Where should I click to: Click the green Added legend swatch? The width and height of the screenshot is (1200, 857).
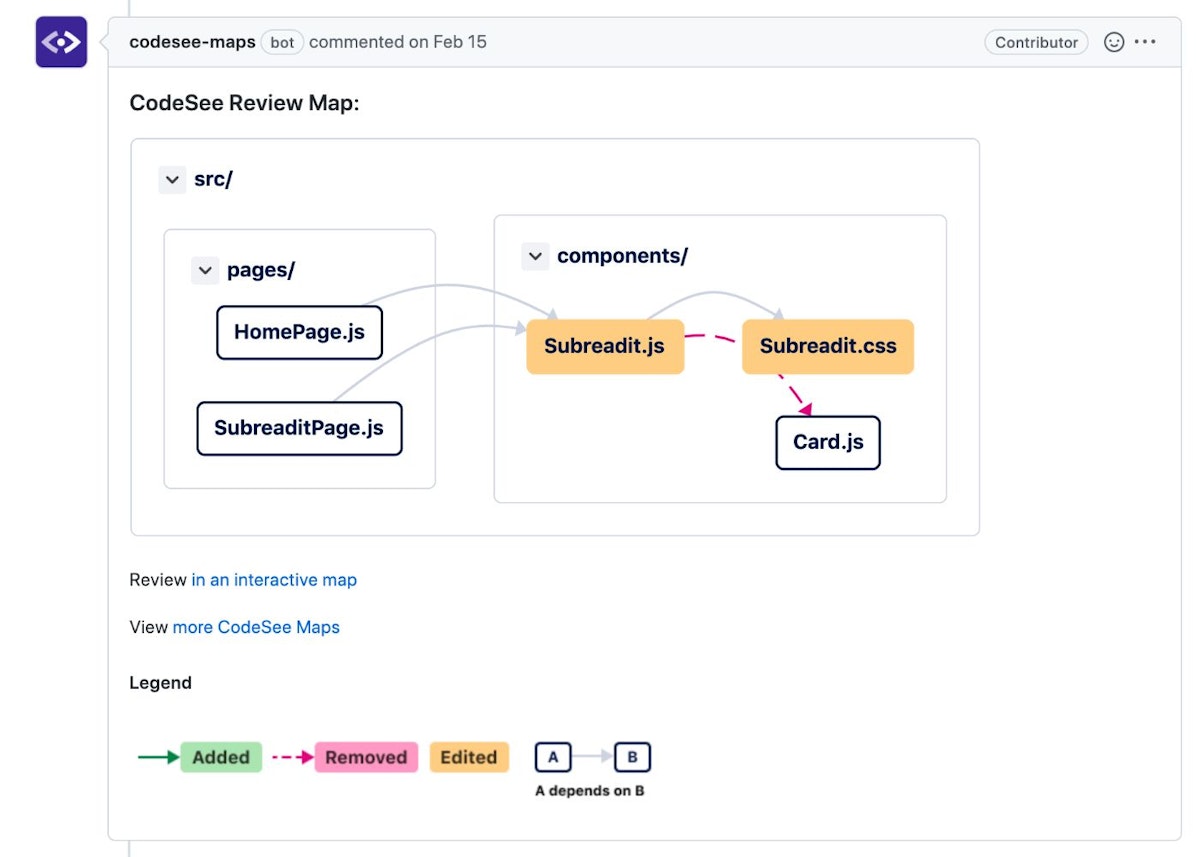tap(221, 757)
